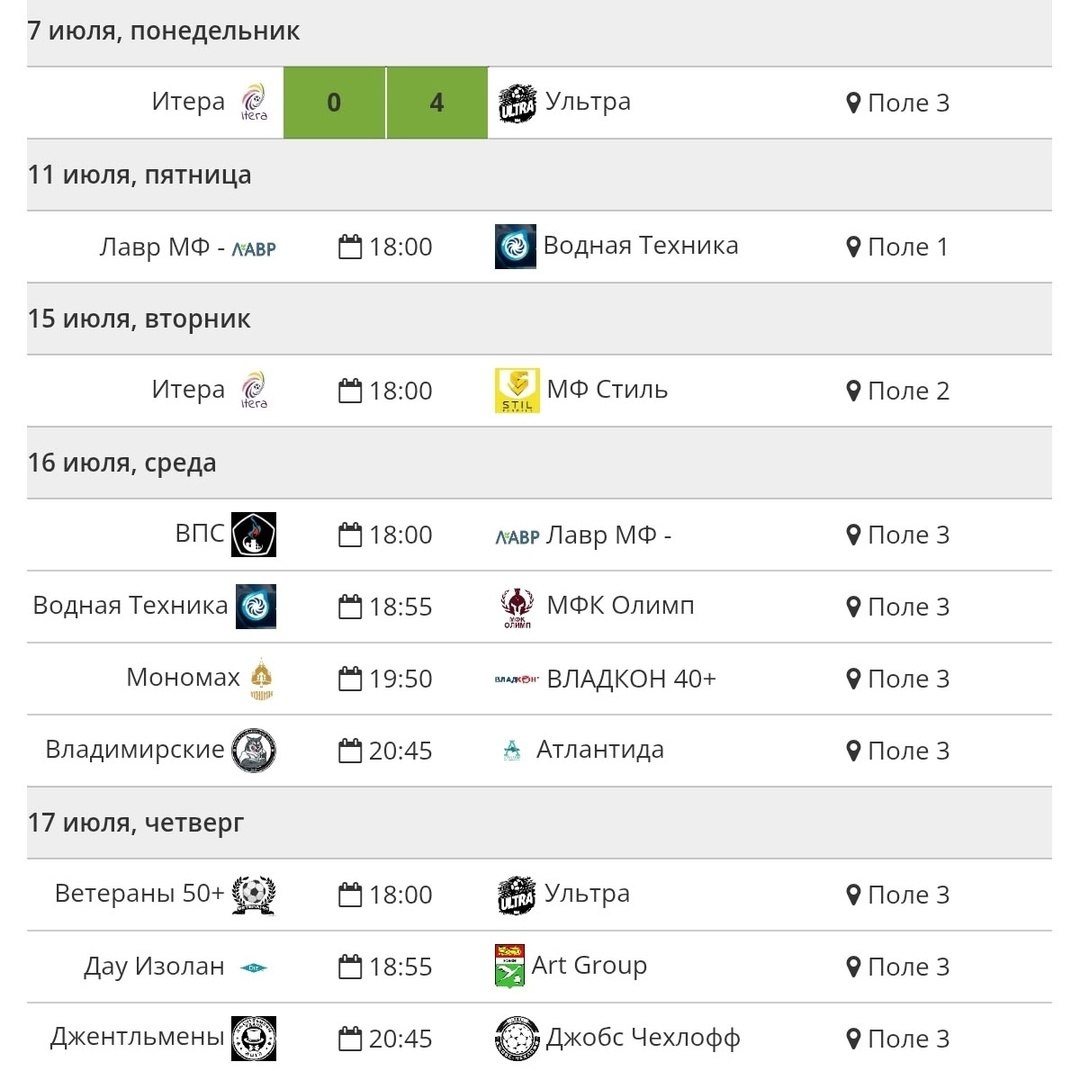Image resolution: width=1080 pixels, height=1071 pixels.
Task: Click the Джобс Чехлофф ball logo
Action: coord(517,1038)
